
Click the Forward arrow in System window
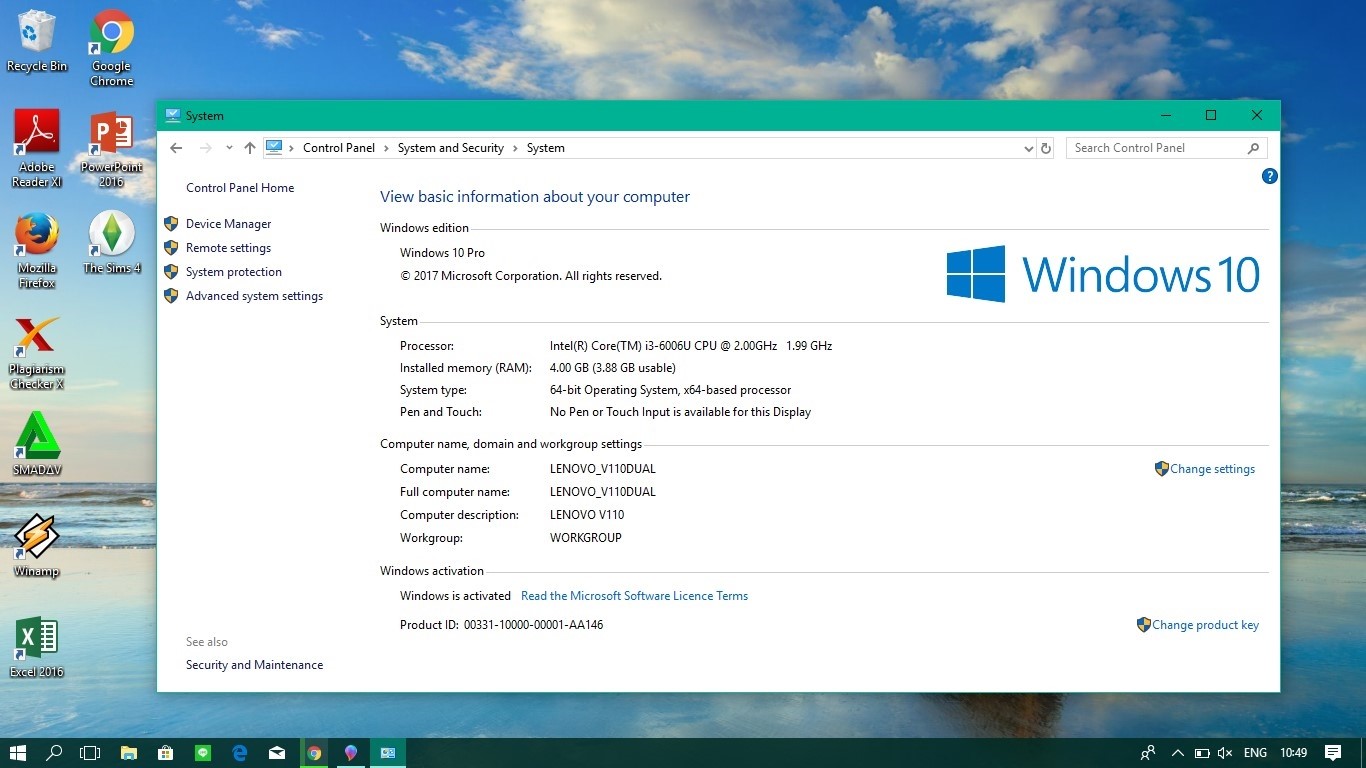click(x=206, y=148)
